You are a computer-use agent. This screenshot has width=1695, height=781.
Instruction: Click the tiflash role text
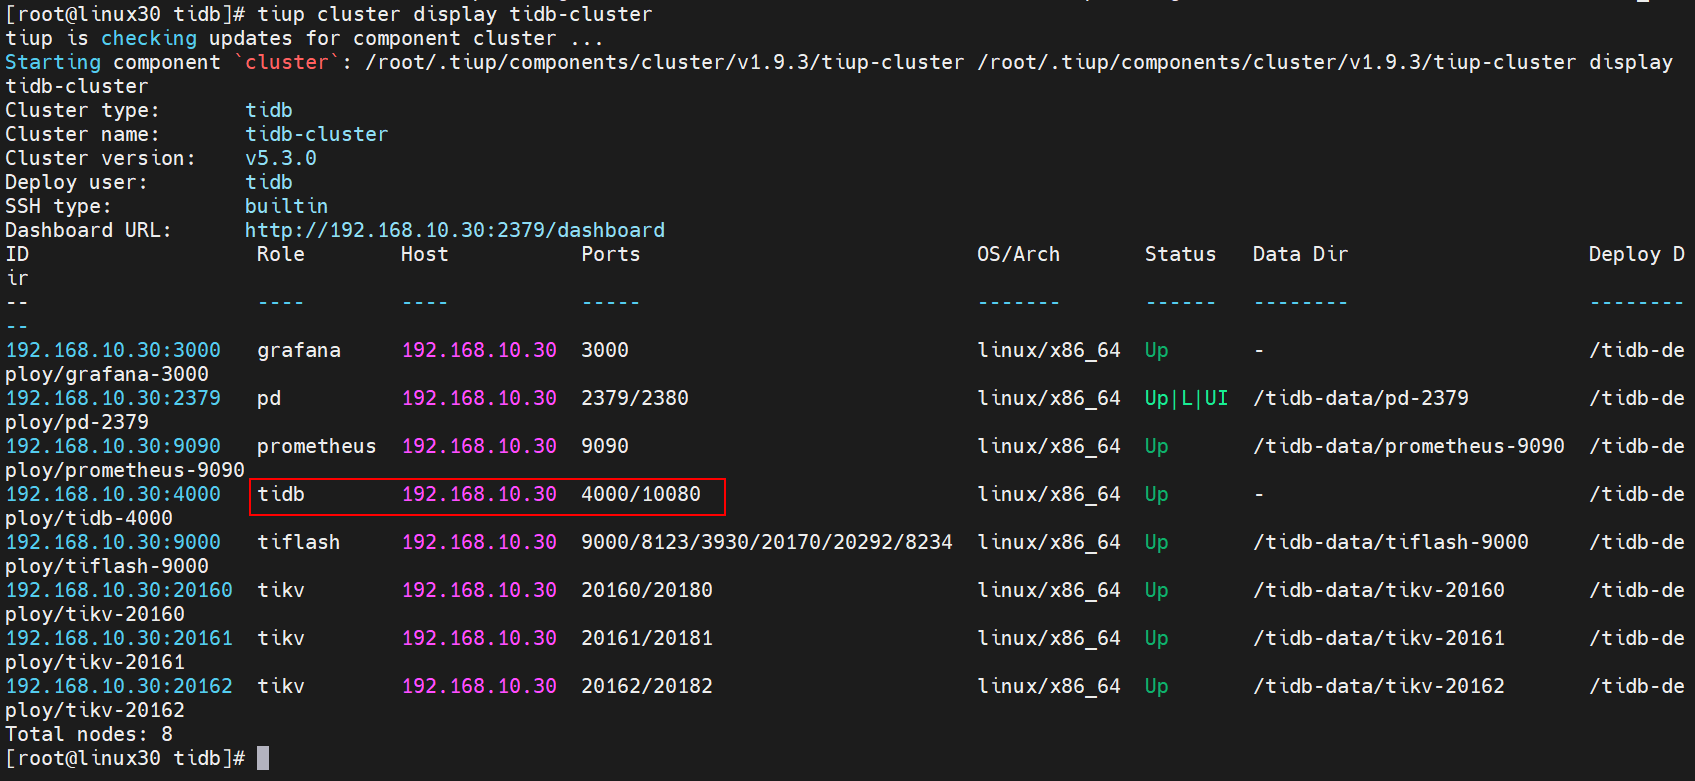[x=299, y=542]
